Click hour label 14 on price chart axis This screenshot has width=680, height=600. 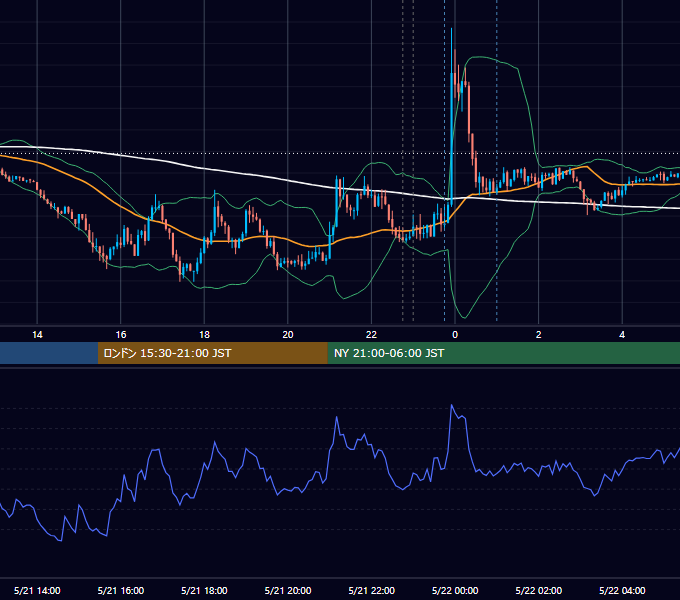coord(37,335)
